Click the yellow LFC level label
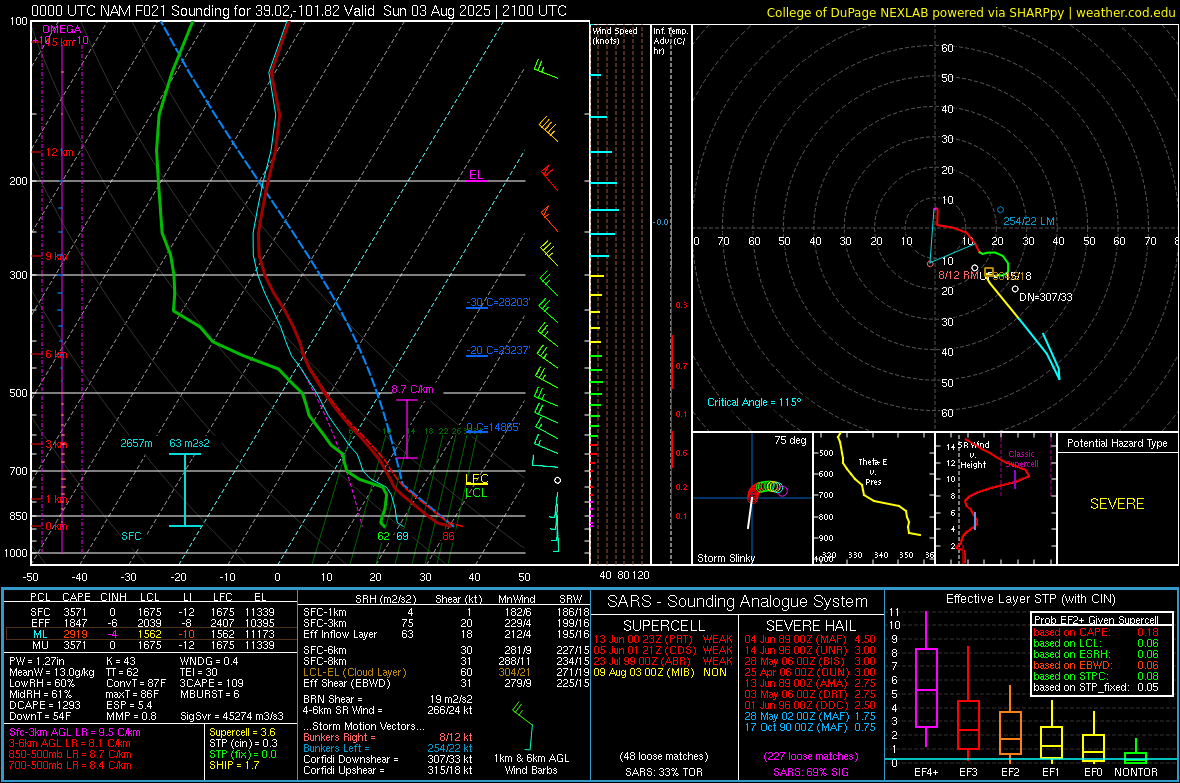This screenshot has width=1180, height=783. pos(476,479)
